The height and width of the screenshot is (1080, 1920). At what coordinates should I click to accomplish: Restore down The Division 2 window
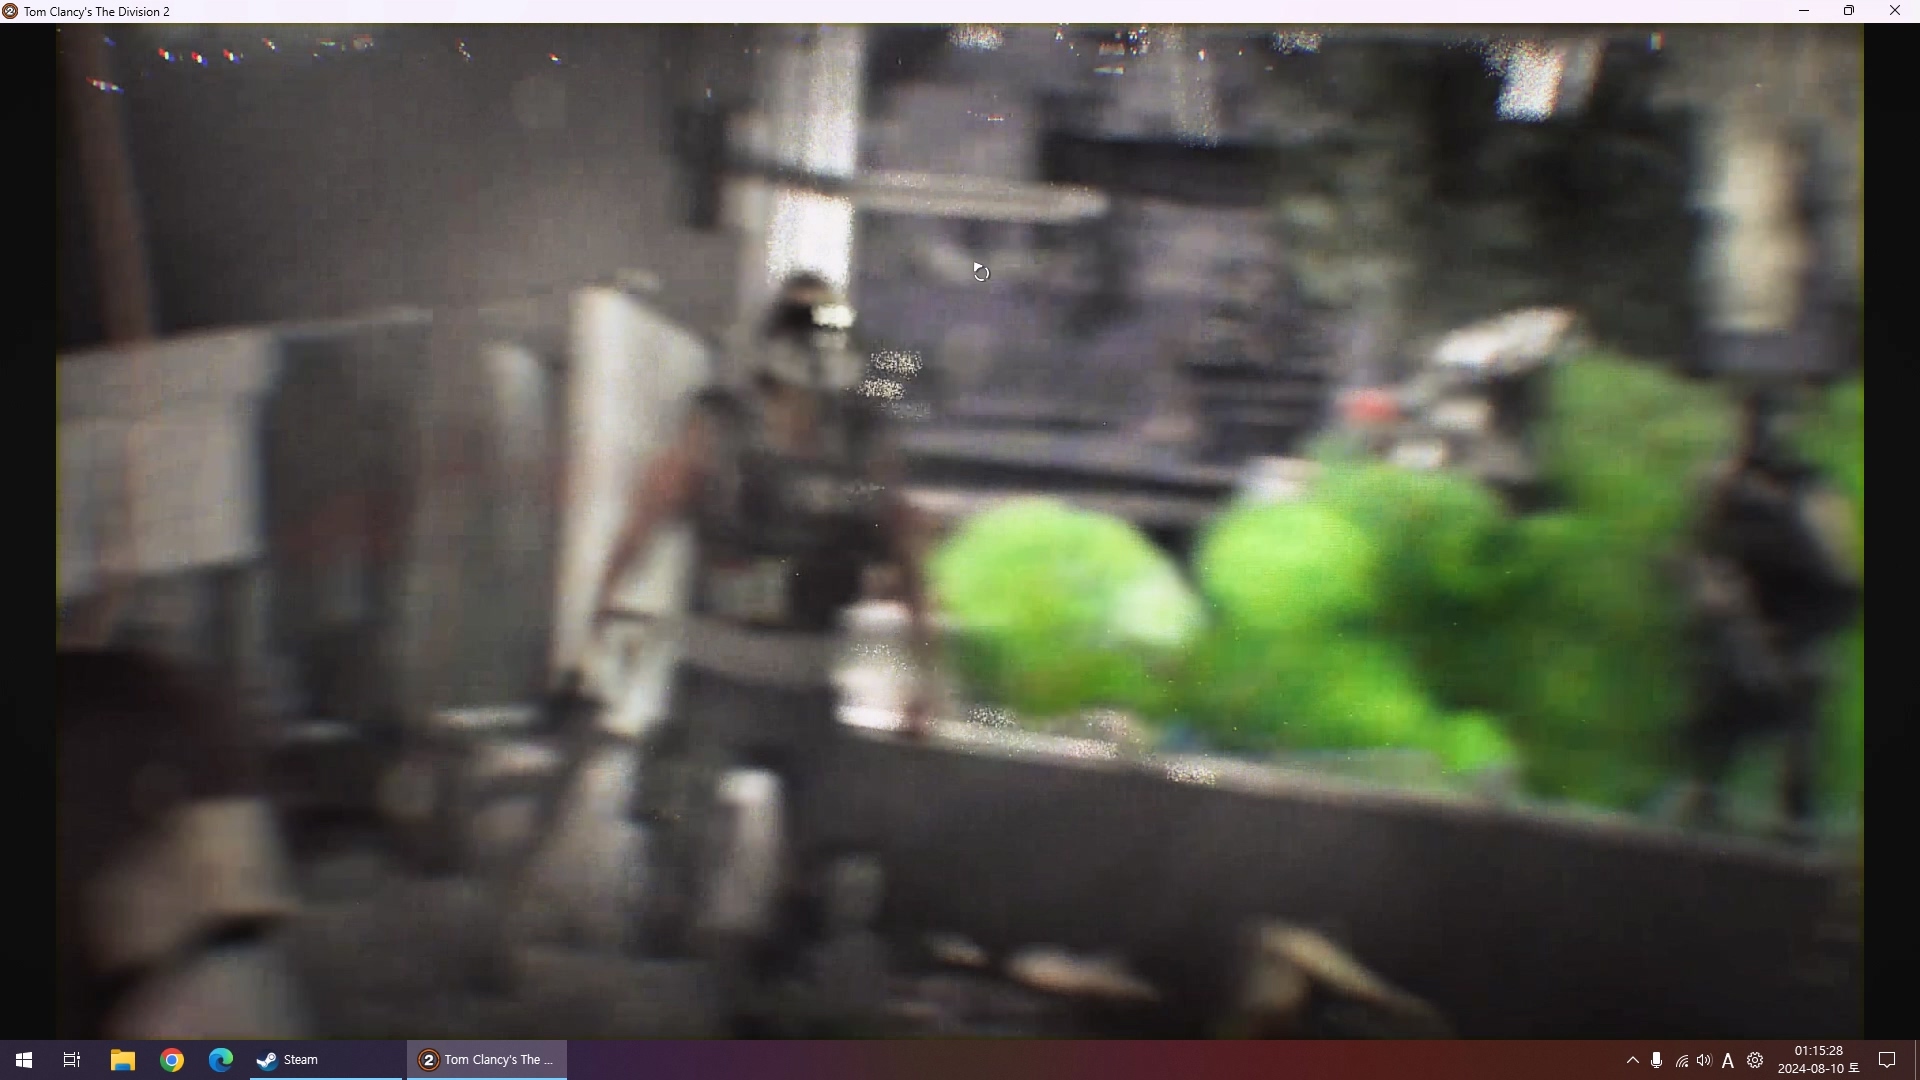pyautogui.click(x=1850, y=11)
